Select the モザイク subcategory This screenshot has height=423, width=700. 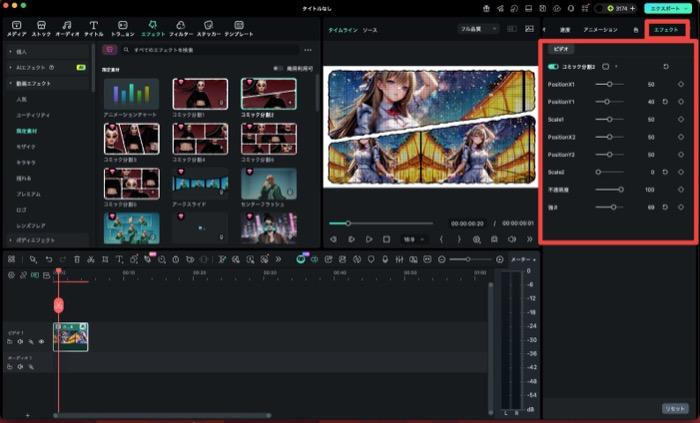pyautogui.click(x=25, y=147)
